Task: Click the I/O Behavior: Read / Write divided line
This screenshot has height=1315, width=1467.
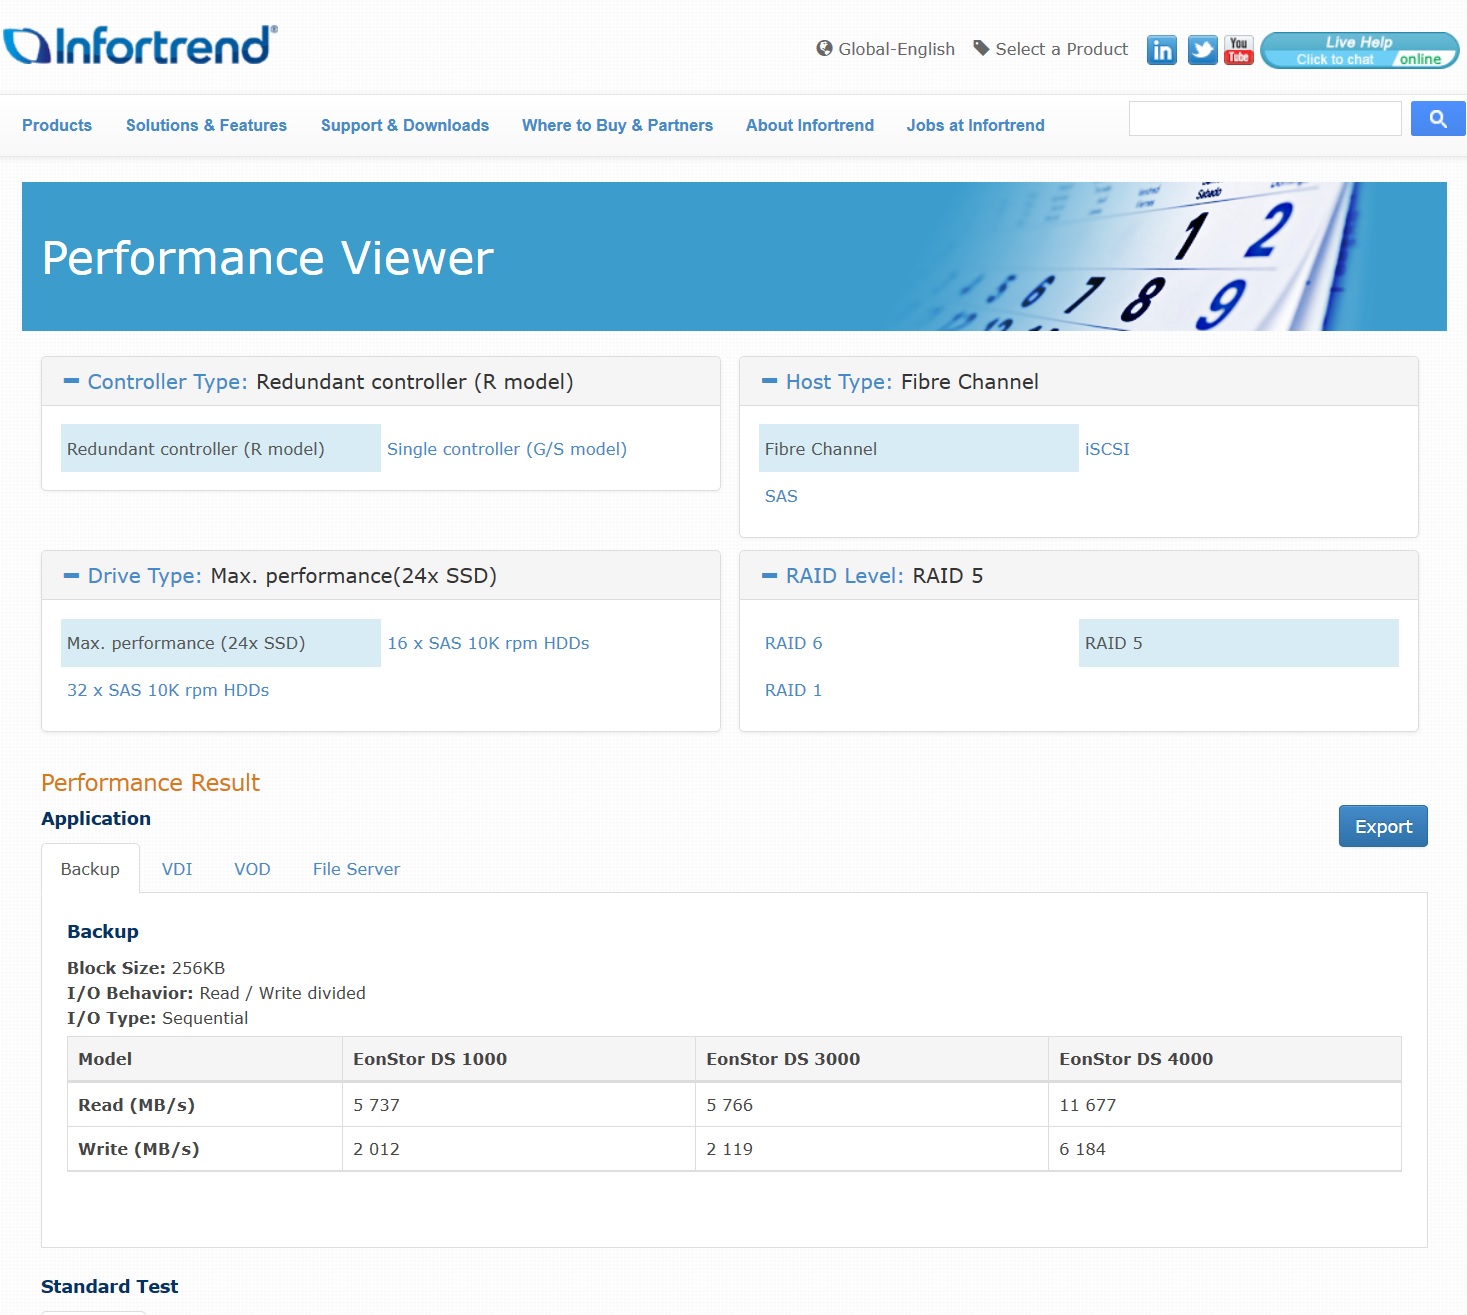Action: click(216, 993)
